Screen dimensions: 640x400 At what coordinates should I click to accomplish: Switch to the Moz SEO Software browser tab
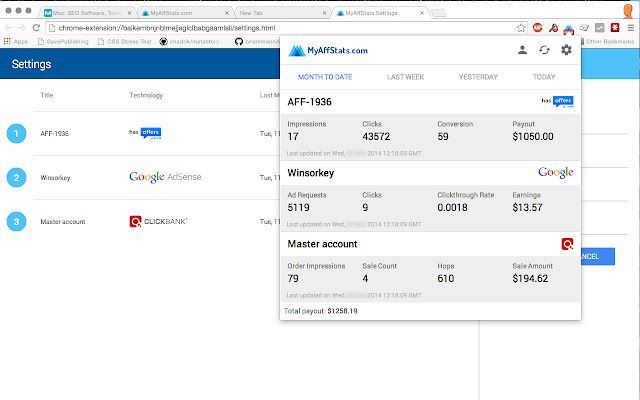87,13
